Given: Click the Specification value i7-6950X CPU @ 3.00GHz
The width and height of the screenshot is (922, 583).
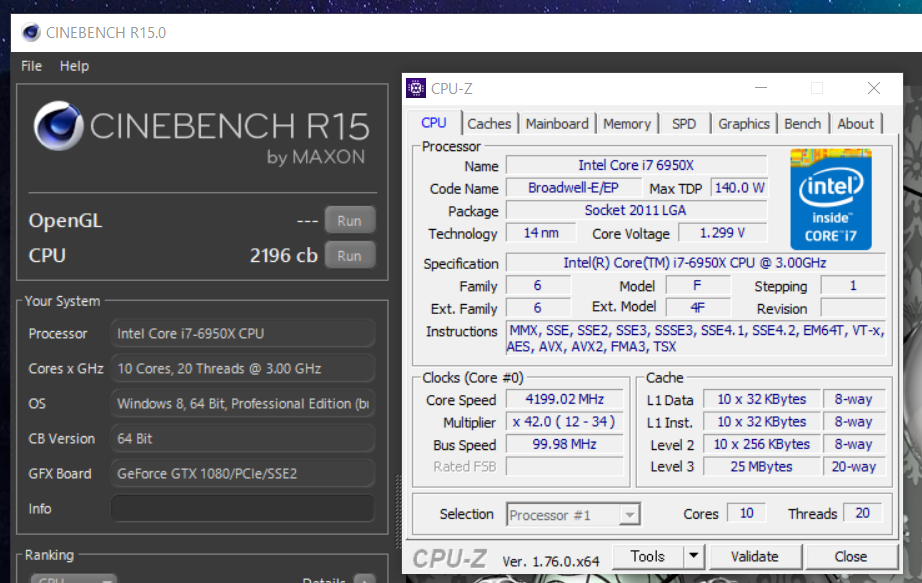Looking at the screenshot, I should point(695,262).
